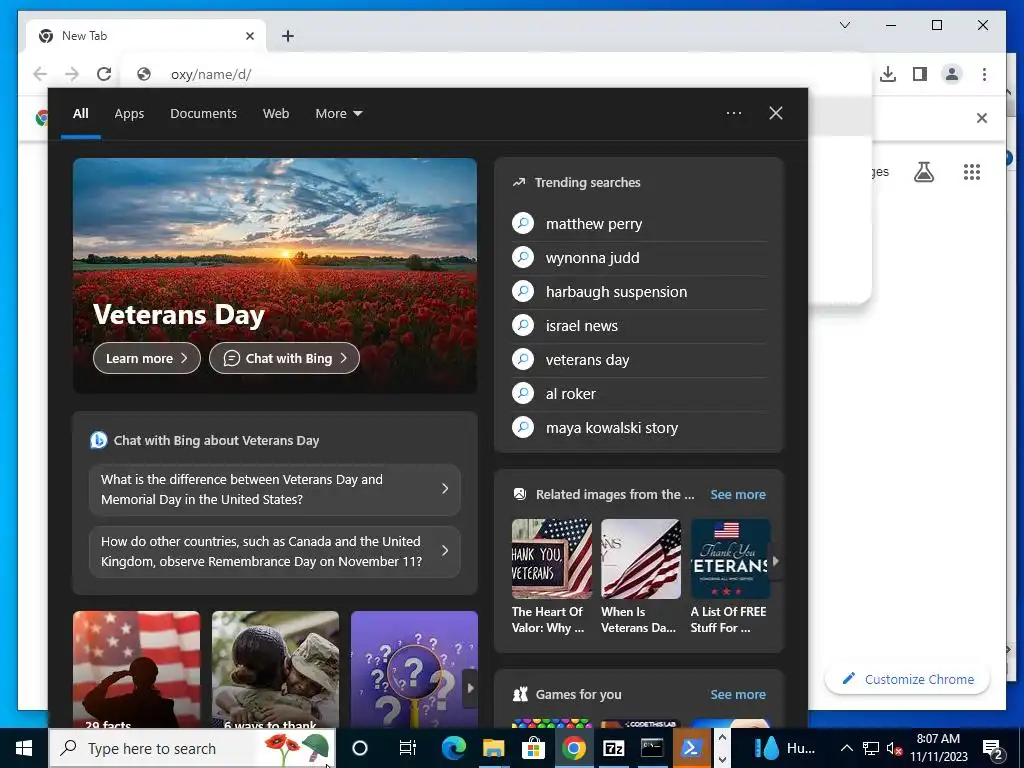The width and height of the screenshot is (1024, 768).
Task: Open Windows Start menu
Action: (24, 748)
